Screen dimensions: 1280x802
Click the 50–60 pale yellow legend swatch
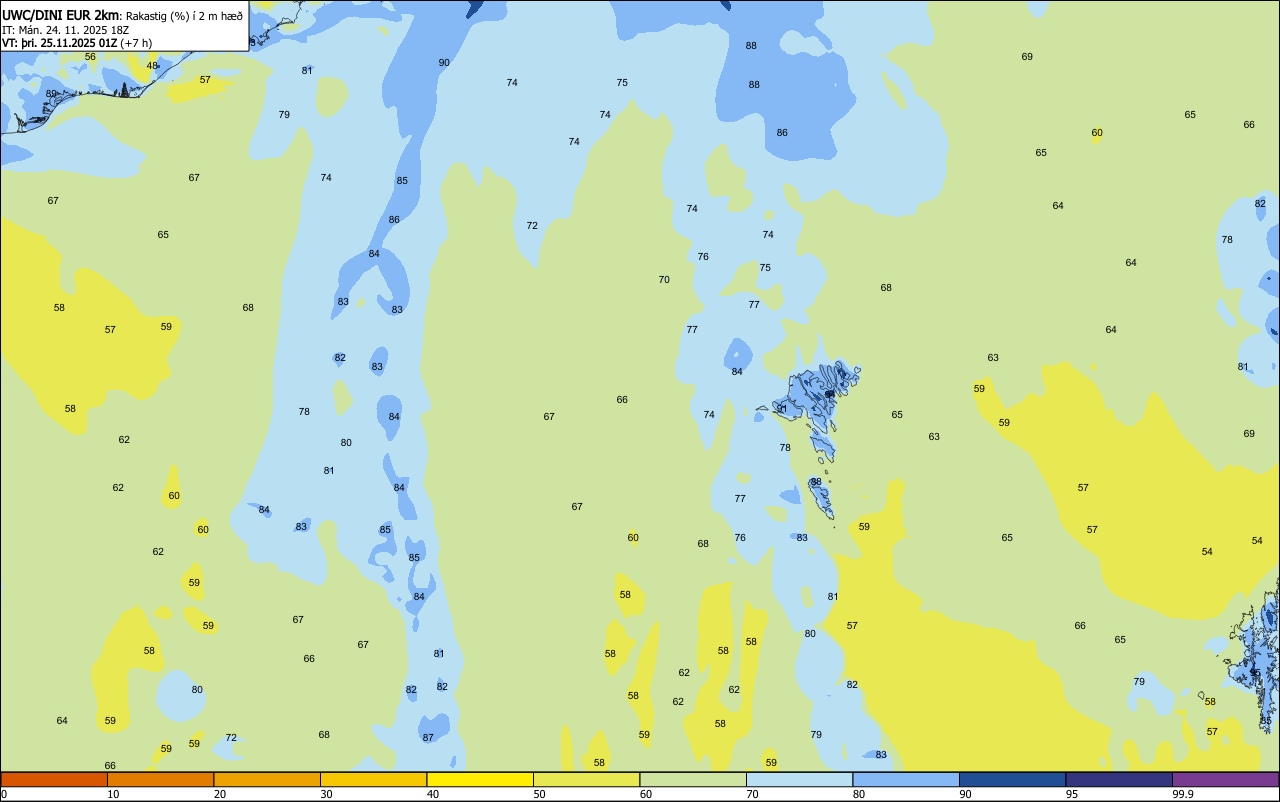pyautogui.click(x=586, y=779)
